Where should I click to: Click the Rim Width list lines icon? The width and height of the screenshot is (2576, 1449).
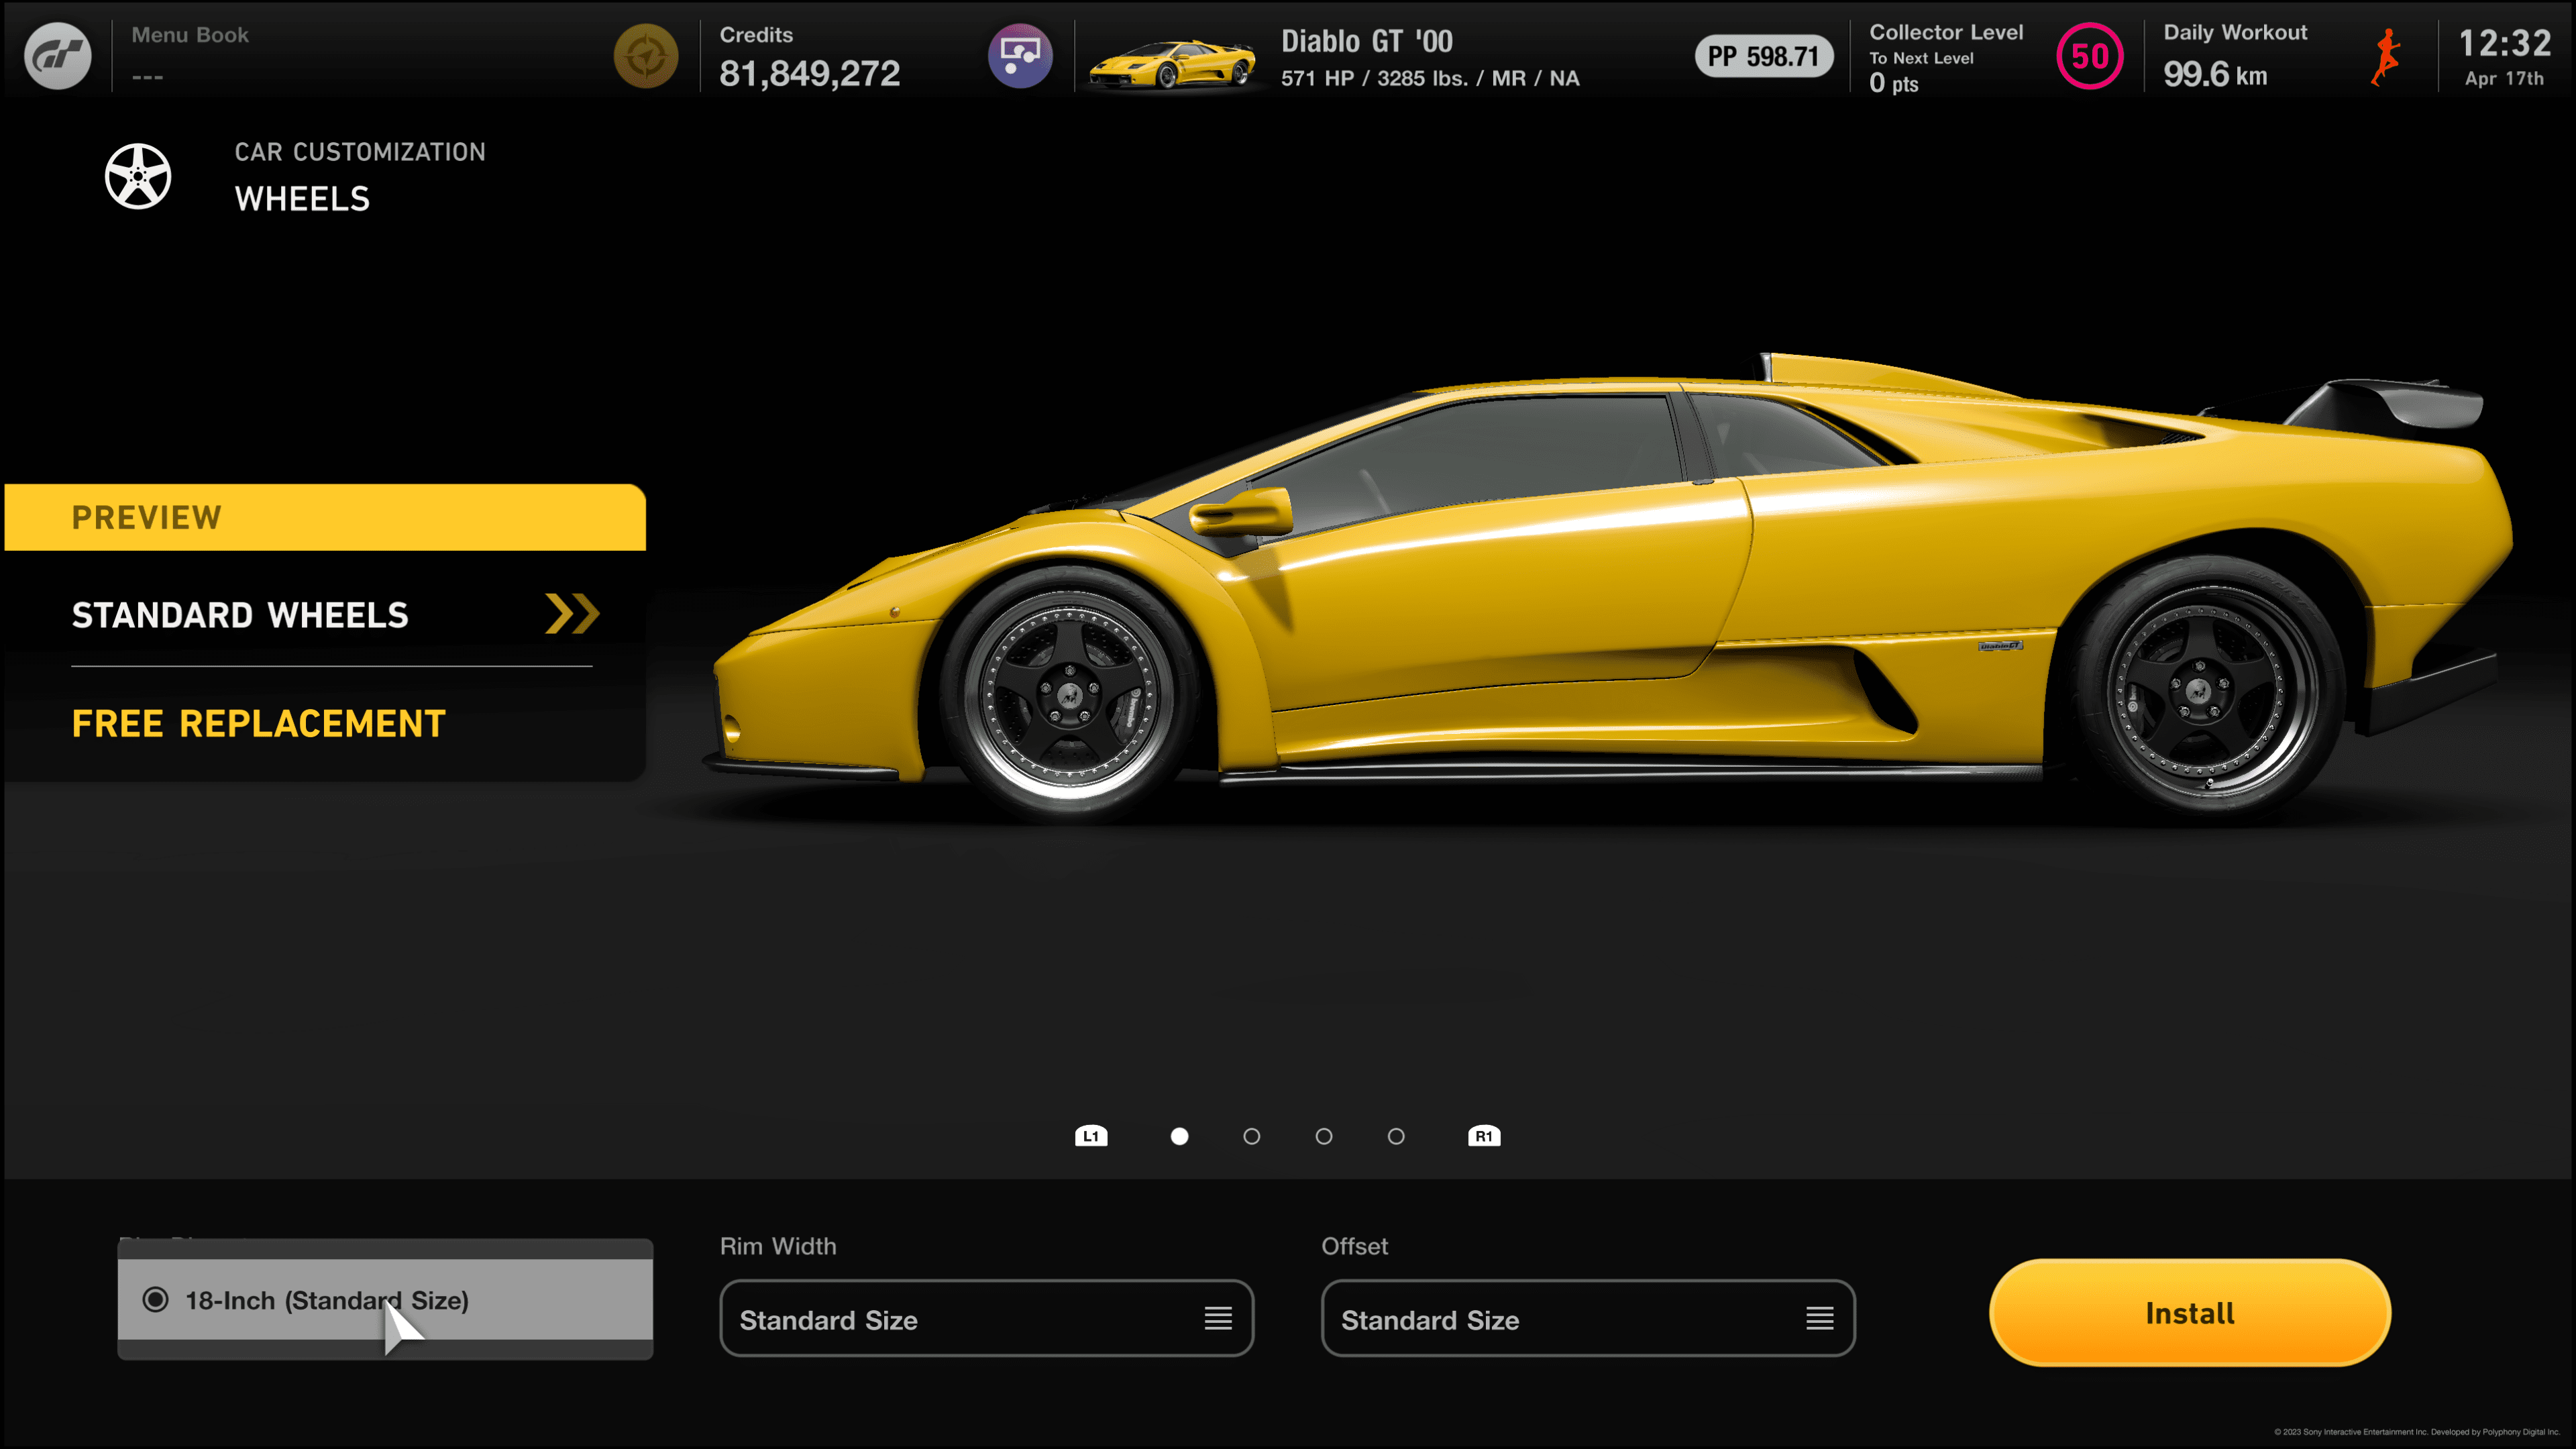coord(1218,1319)
